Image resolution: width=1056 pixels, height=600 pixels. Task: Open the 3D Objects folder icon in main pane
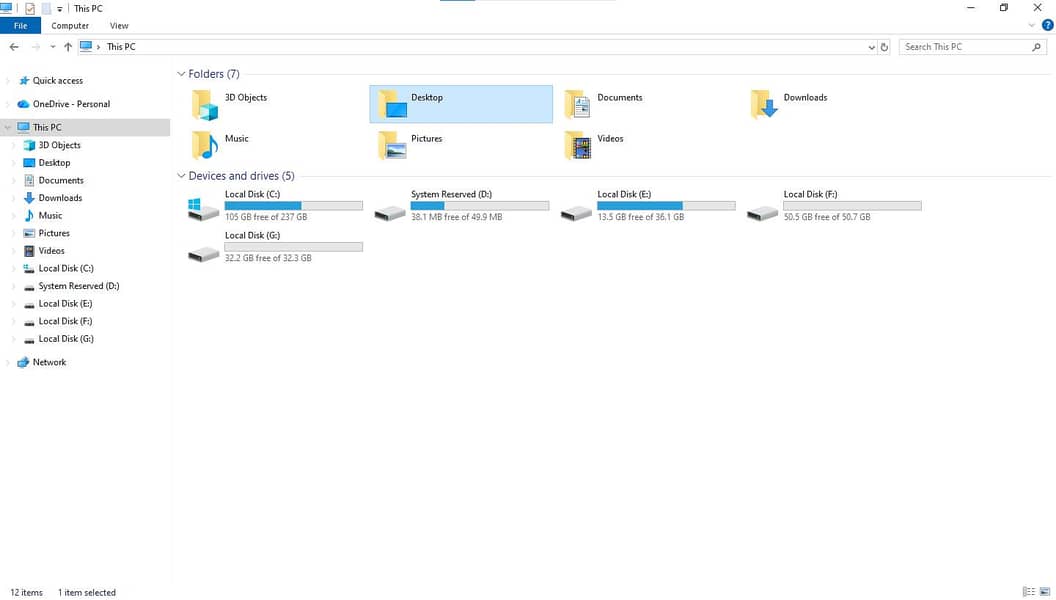pyautogui.click(x=205, y=105)
